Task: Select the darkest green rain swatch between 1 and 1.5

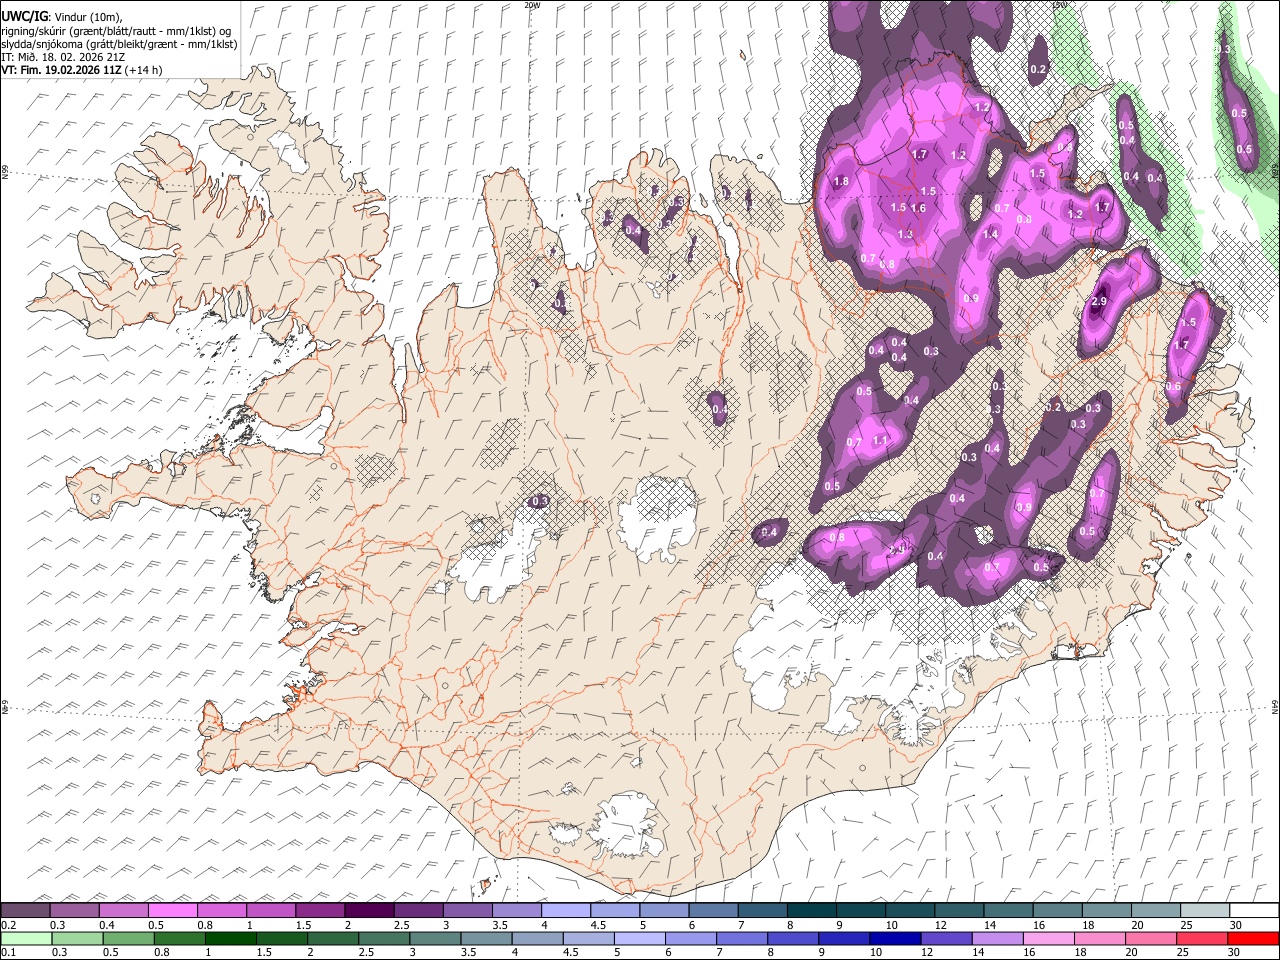Action: pyautogui.click(x=231, y=938)
